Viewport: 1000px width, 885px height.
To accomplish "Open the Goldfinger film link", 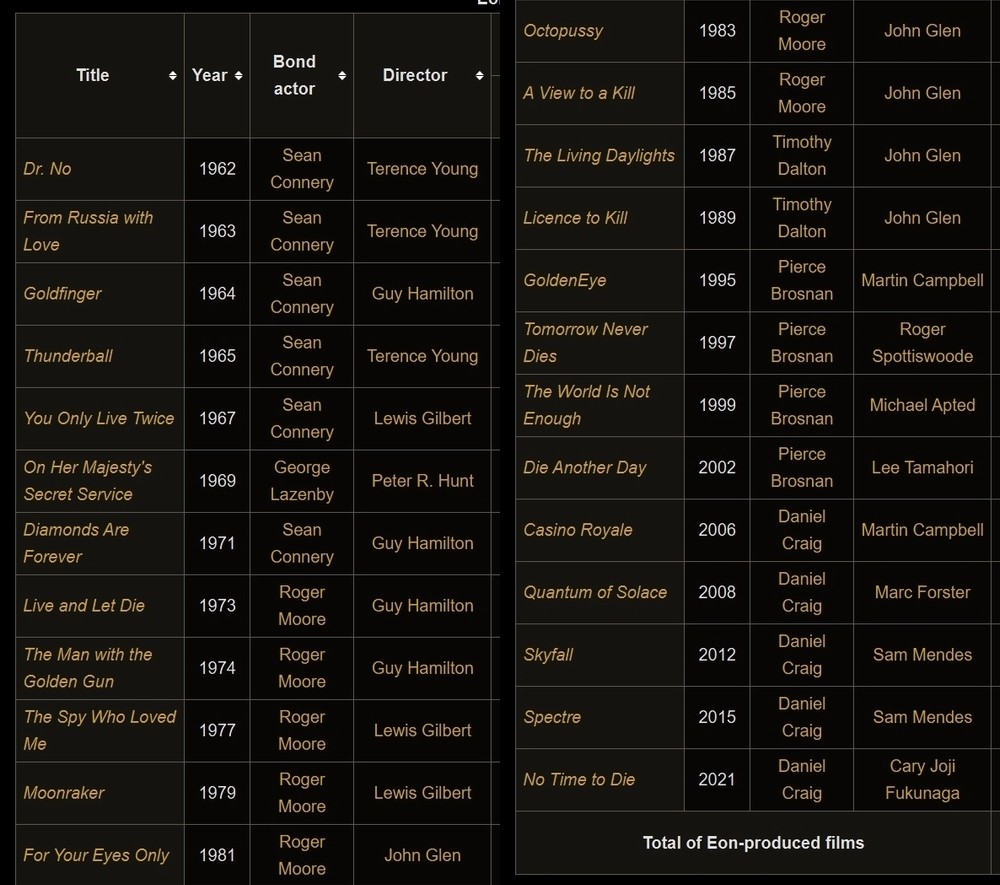I will 62,293.
